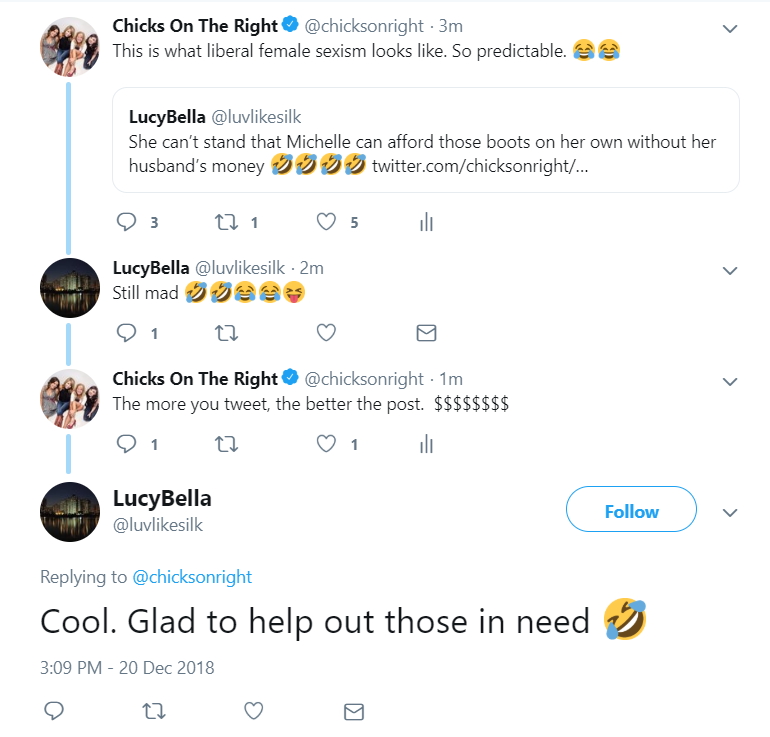
Task: Follow LucyBella
Action: click(631, 509)
